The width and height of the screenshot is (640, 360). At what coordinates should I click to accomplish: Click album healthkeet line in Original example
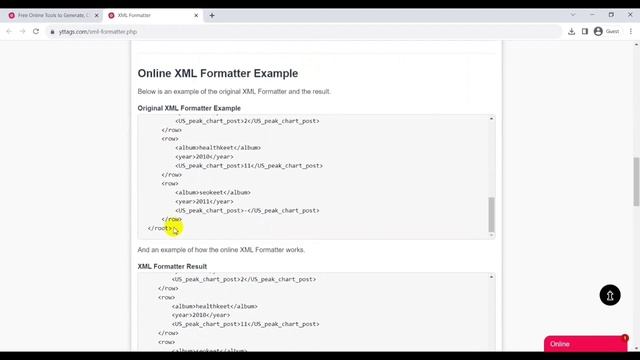[218, 148]
